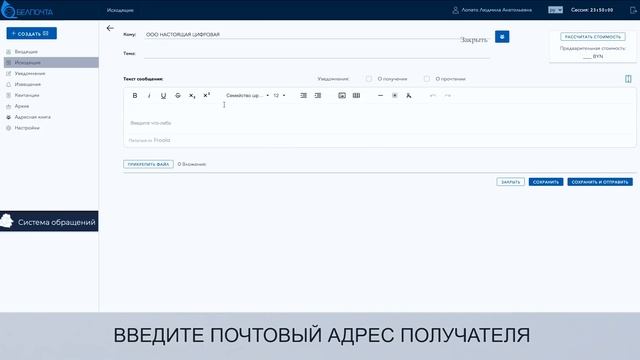
Task: Click the Belpochta logo
Action: coord(27,10)
